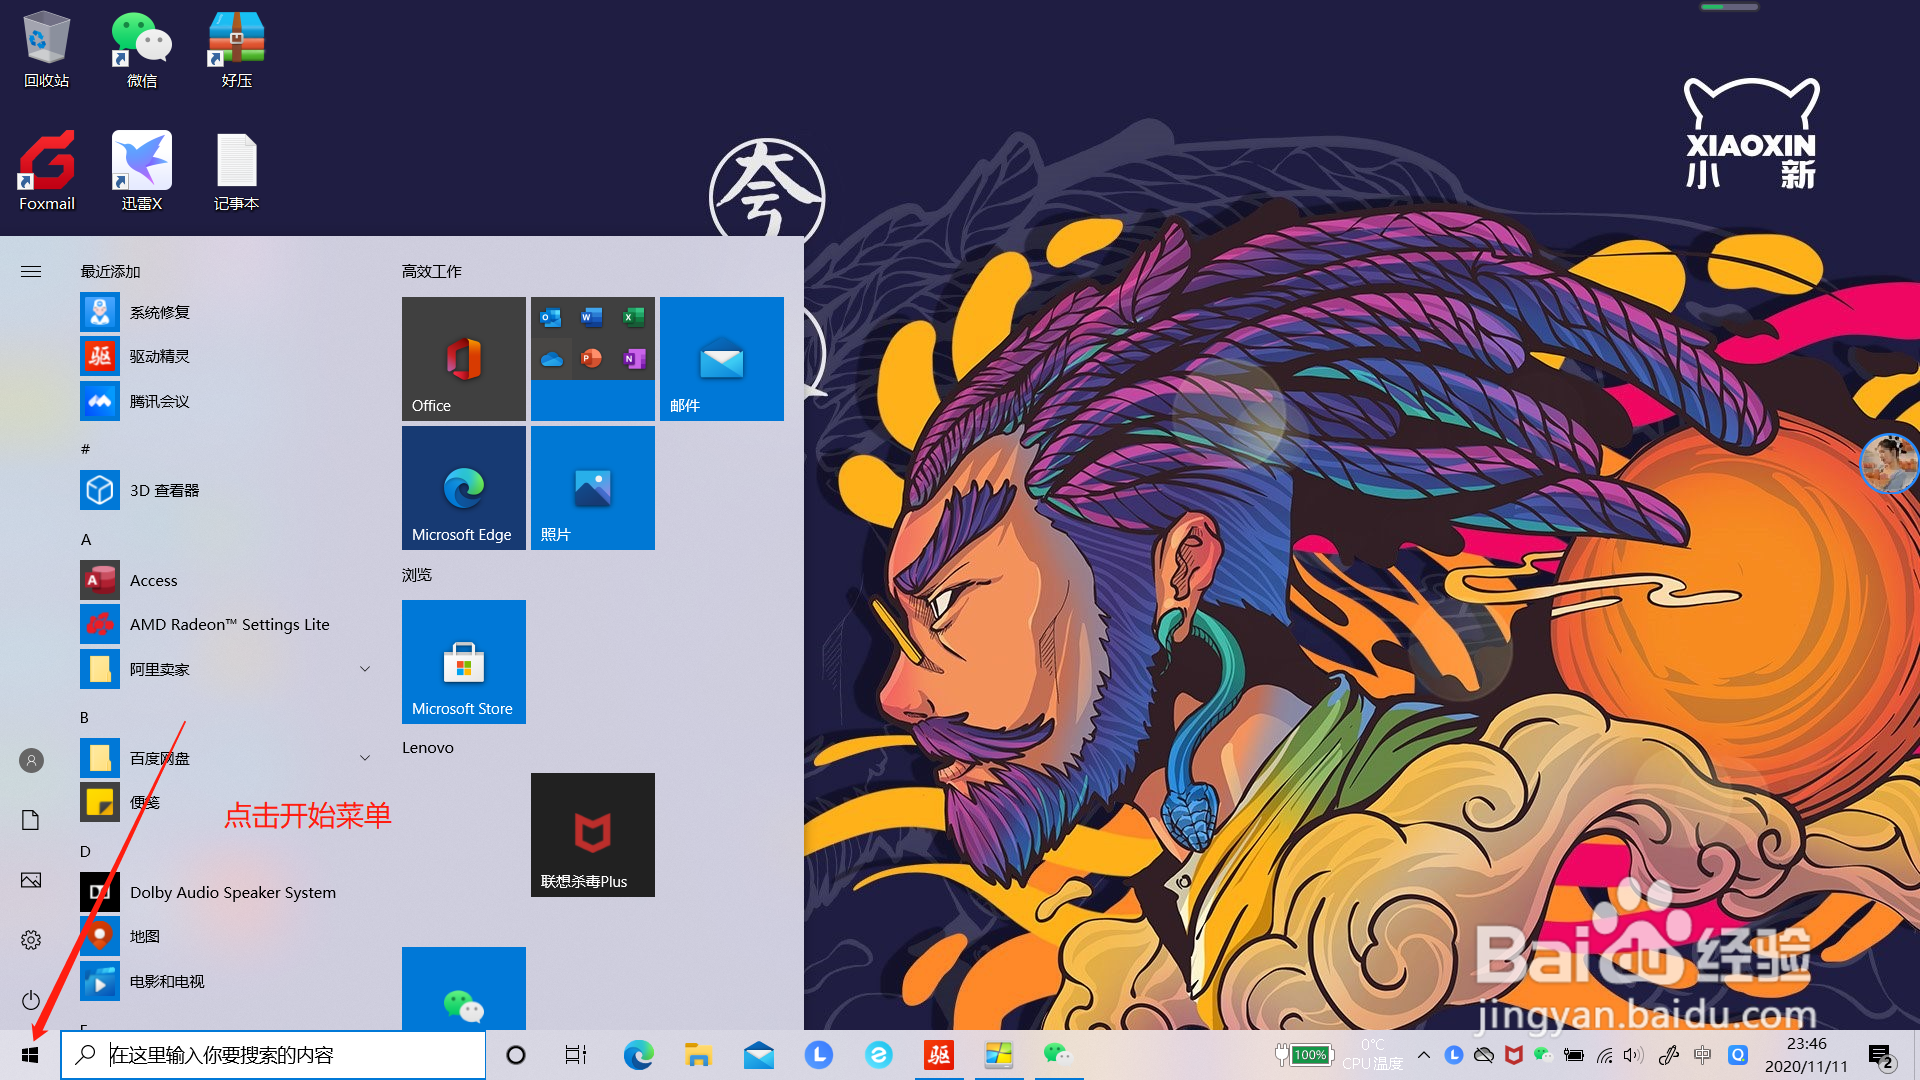This screenshot has width=1920, height=1080.
Task: Open the Office tile
Action: (463, 358)
